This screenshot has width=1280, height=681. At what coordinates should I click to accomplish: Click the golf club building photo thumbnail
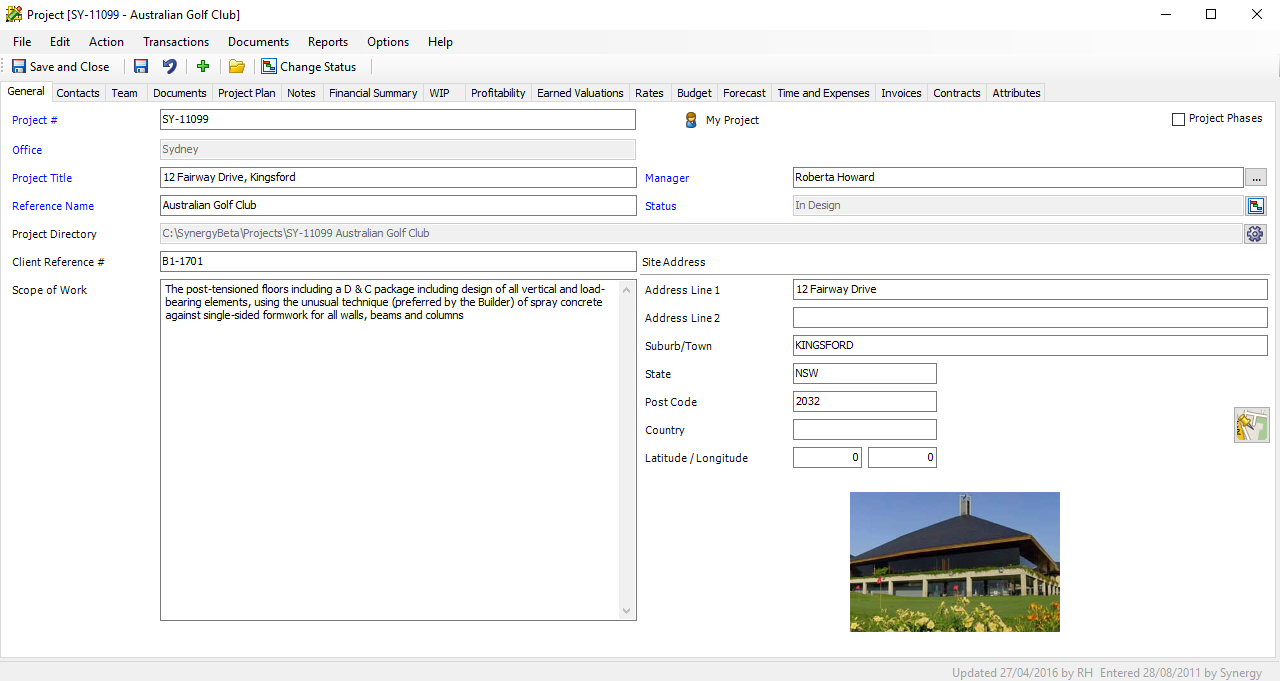[954, 561]
